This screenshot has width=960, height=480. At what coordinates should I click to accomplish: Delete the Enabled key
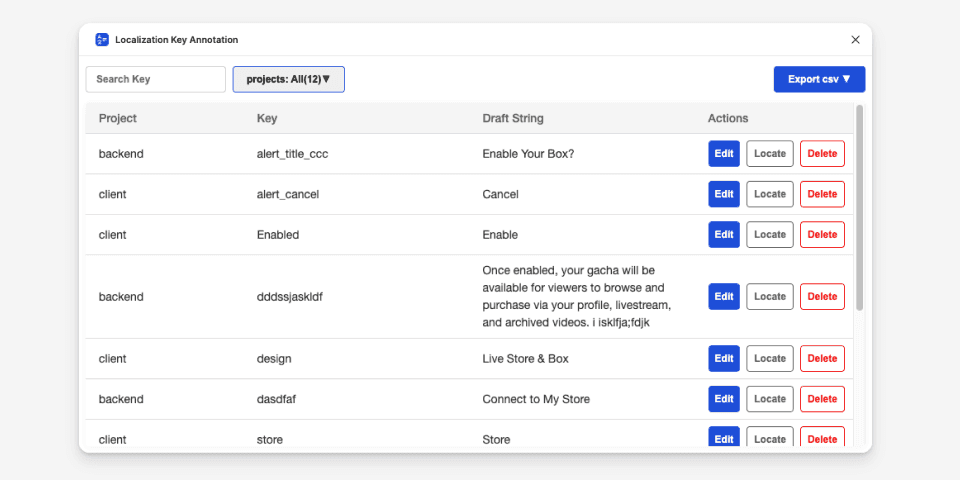822,234
